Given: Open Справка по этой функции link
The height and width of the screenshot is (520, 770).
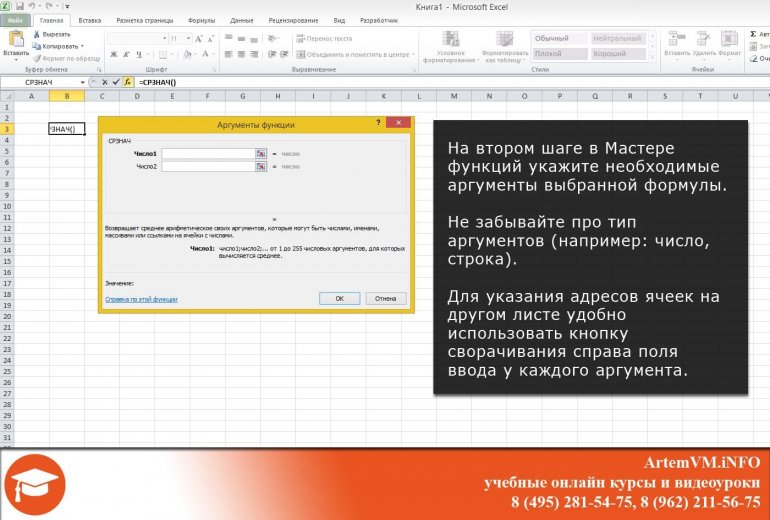Looking at the screenshot, I should click(x=141, y=299).
